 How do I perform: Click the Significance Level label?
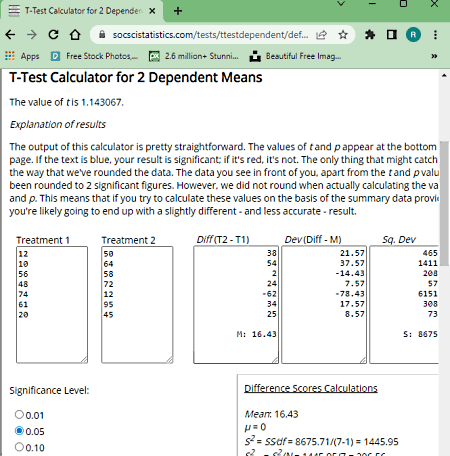[x=49, y=390]
